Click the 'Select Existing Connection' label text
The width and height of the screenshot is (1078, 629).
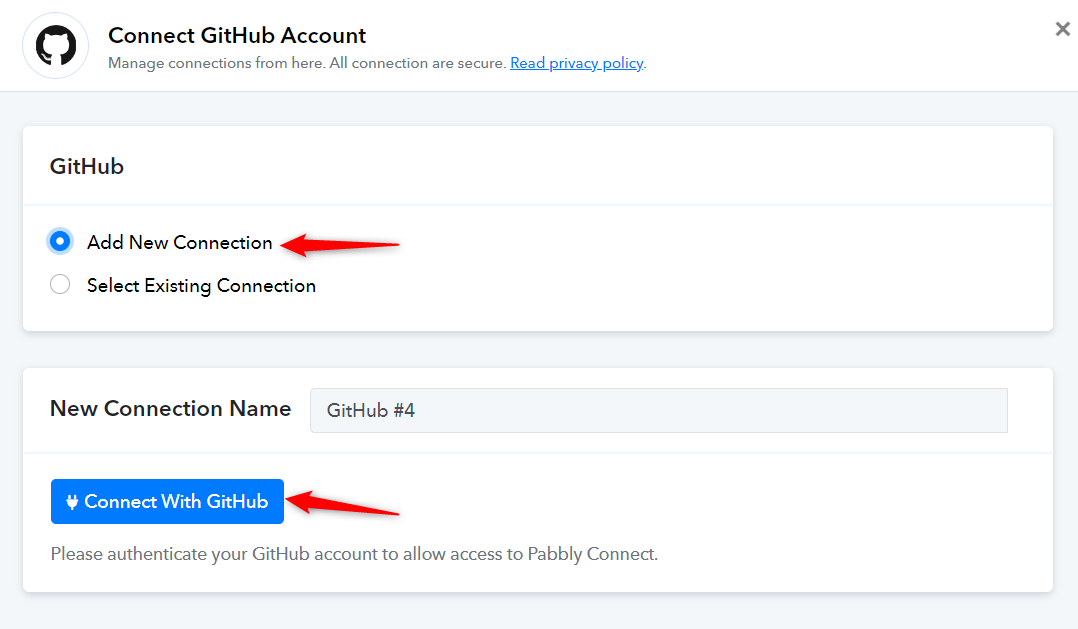(201, 285)
